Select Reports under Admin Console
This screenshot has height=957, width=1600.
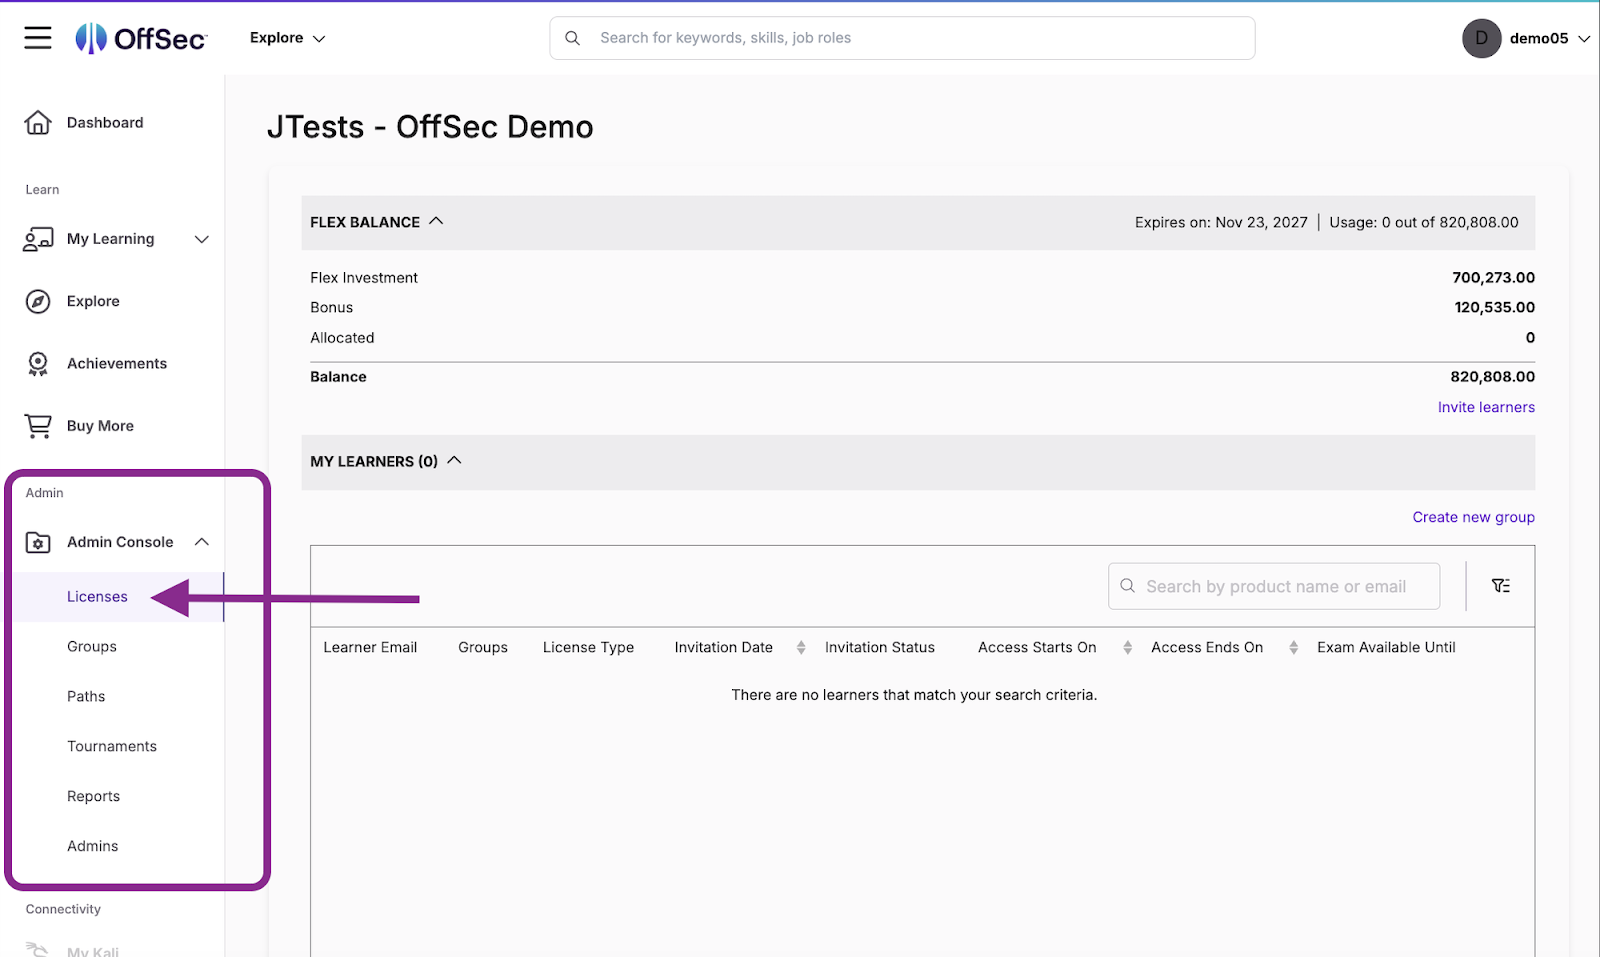[x=93, y=797]
